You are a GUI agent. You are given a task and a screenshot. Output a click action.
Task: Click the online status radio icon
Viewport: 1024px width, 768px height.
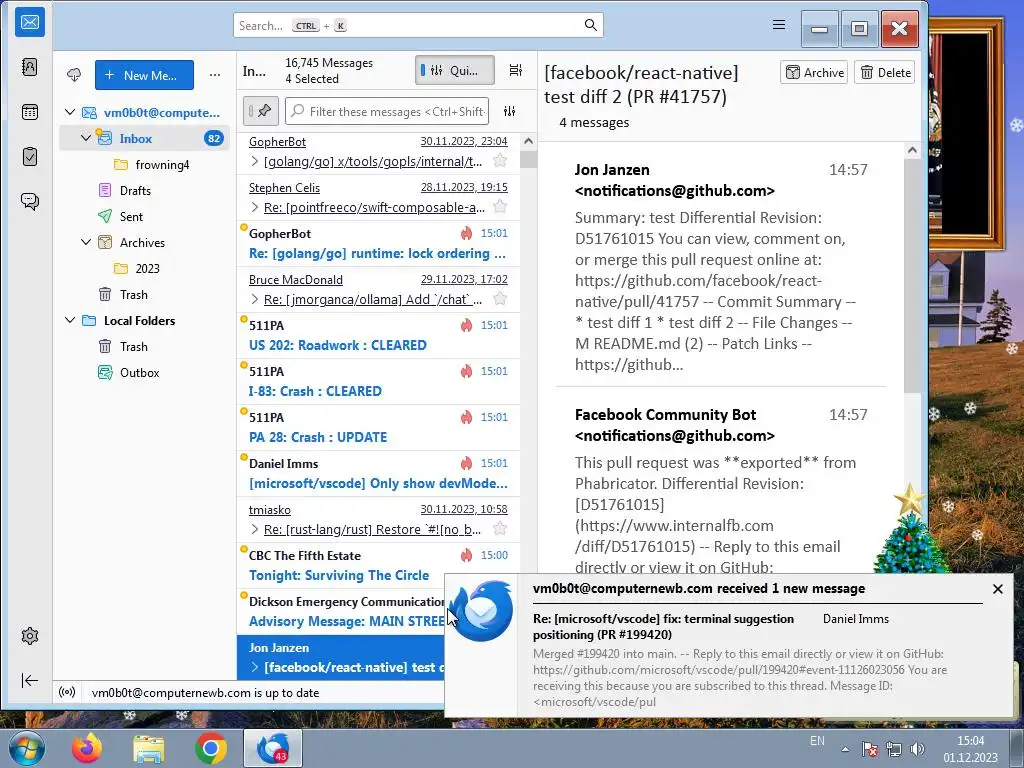pos(67,692)
